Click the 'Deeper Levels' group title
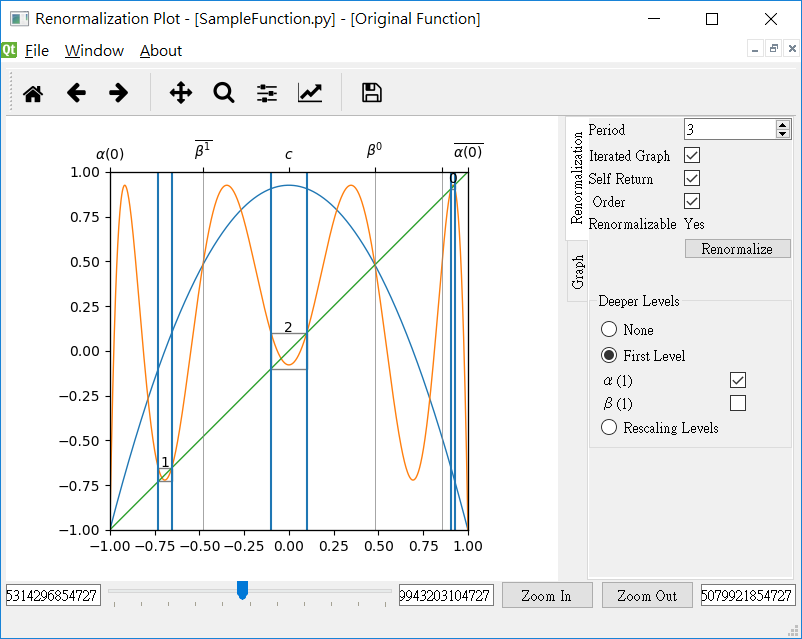The width and height of the screenshot is (802, 639). 639,301
